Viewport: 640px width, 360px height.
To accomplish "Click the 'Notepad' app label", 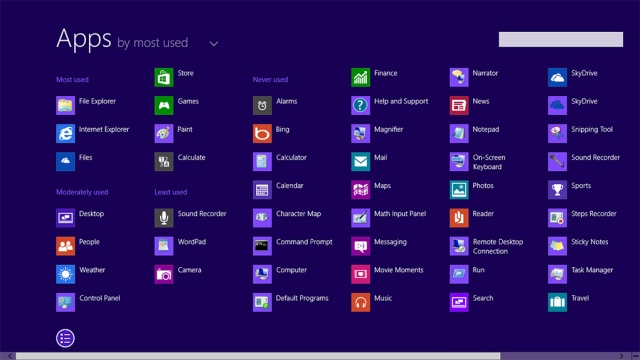I will tap(486, 129).
